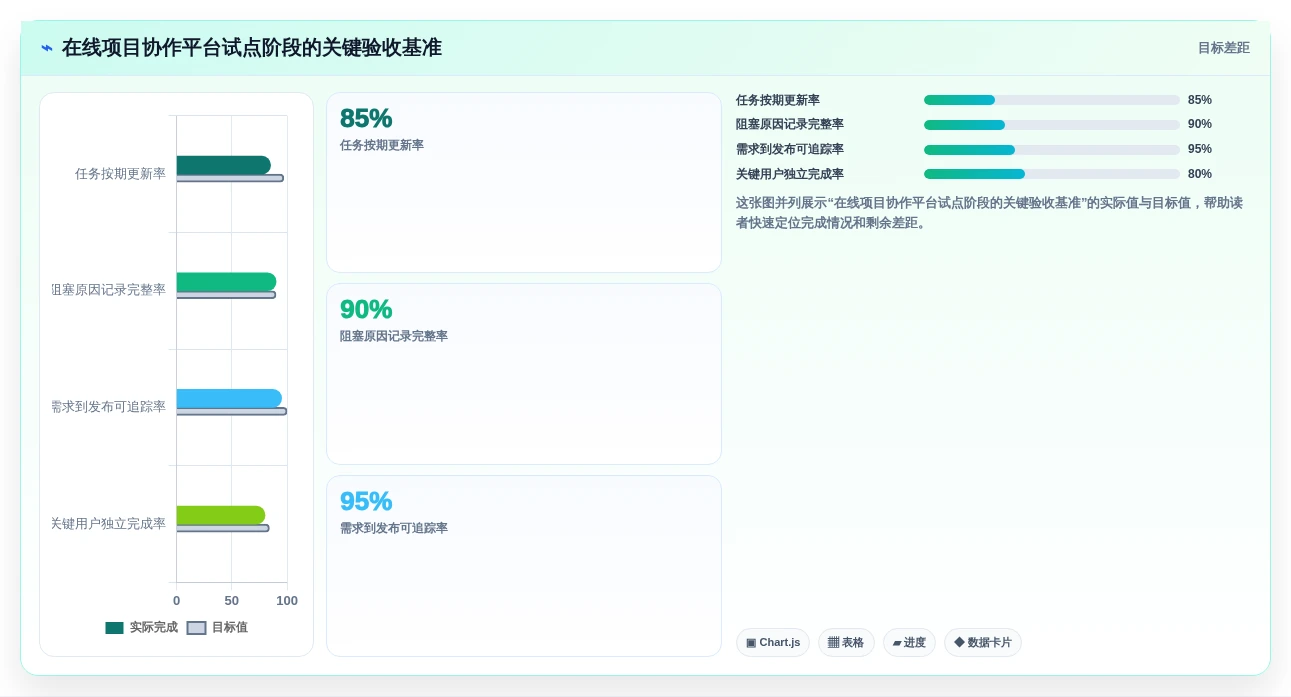Image resolution: width=1291 pixels, height=697 pixels.
Task: Click the dark green 任务按期更新率 actual bar
Action: (224, 165)
